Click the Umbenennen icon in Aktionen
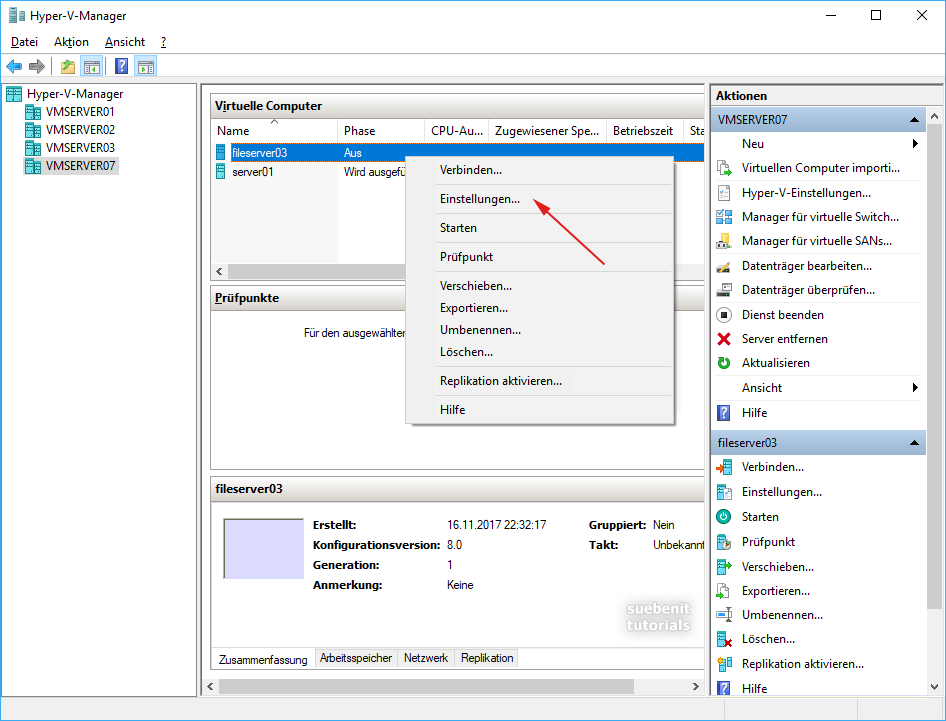946x721 pixels. (724, 615)
